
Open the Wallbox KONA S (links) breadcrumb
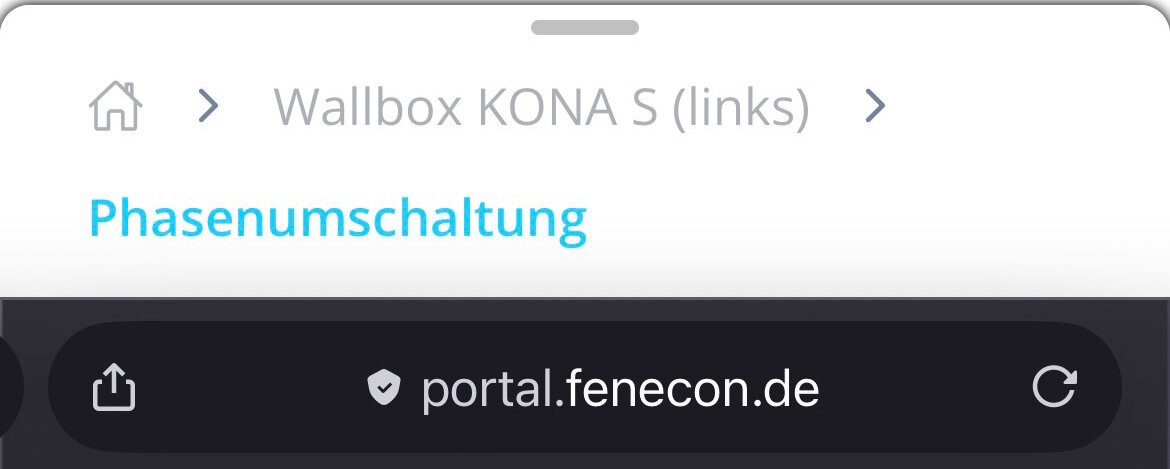tap(542, 107)
